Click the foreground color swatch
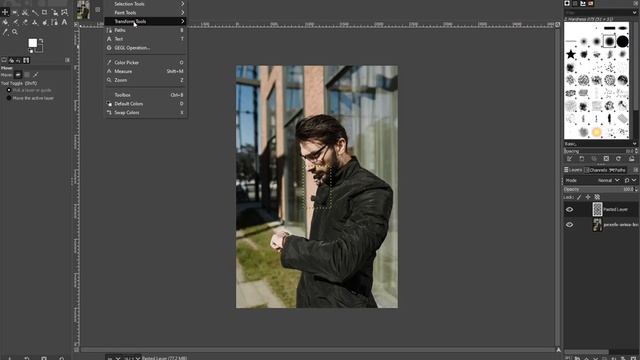Screen dimensions: 640x360 click(33, 42)
